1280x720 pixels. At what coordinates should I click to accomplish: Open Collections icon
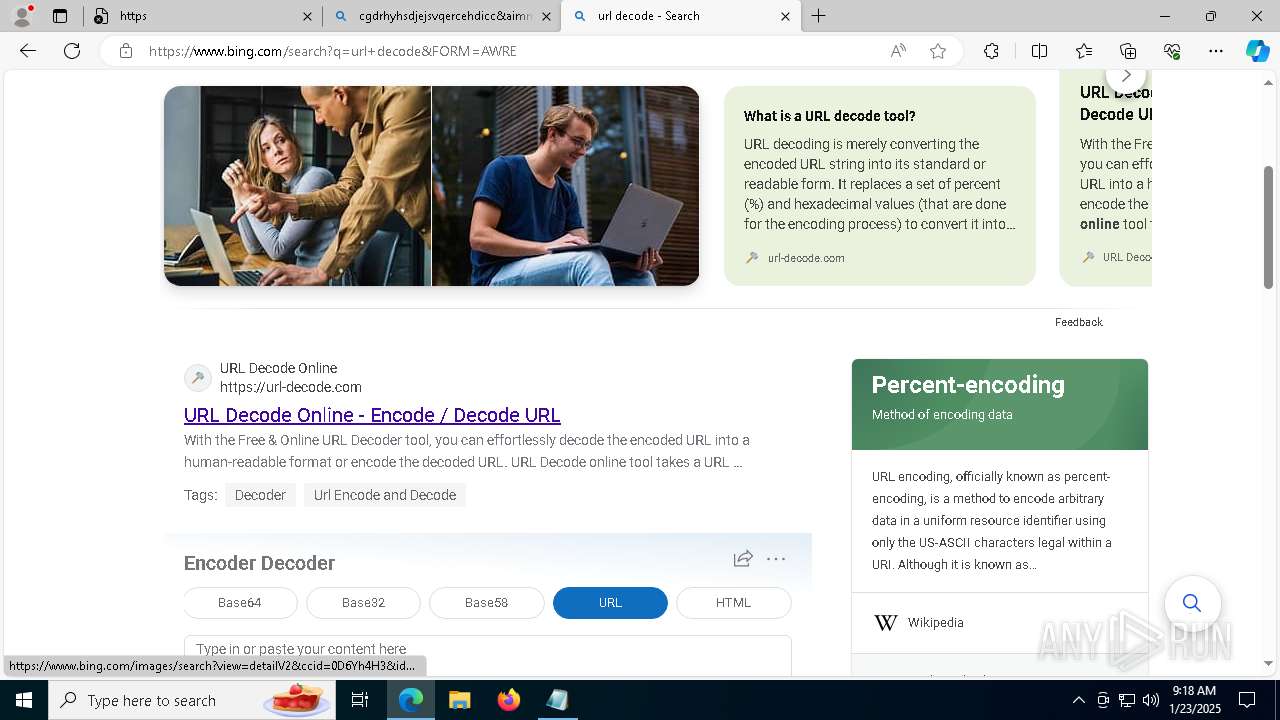[x=1128, y=51]
